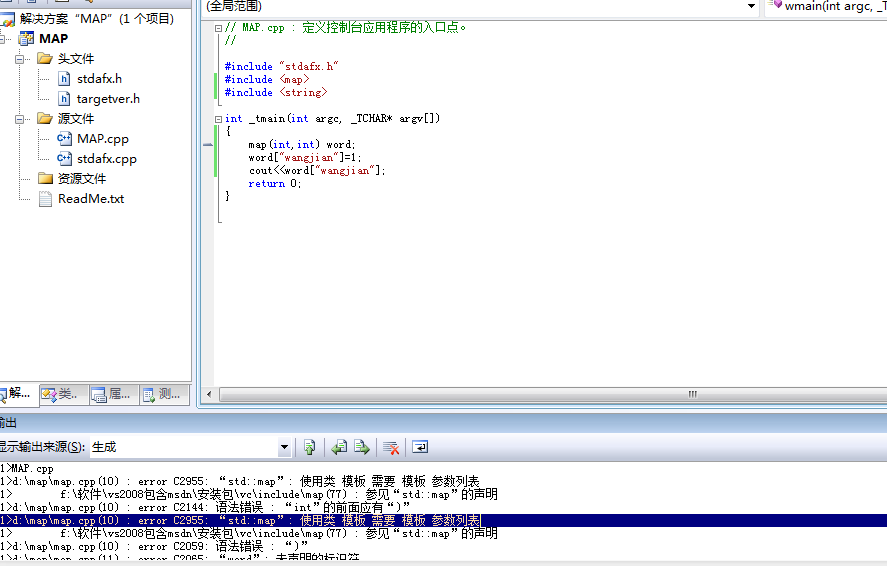Select stdafx.h in the solution tree
The image size is (887, 566).
(99, 78)
